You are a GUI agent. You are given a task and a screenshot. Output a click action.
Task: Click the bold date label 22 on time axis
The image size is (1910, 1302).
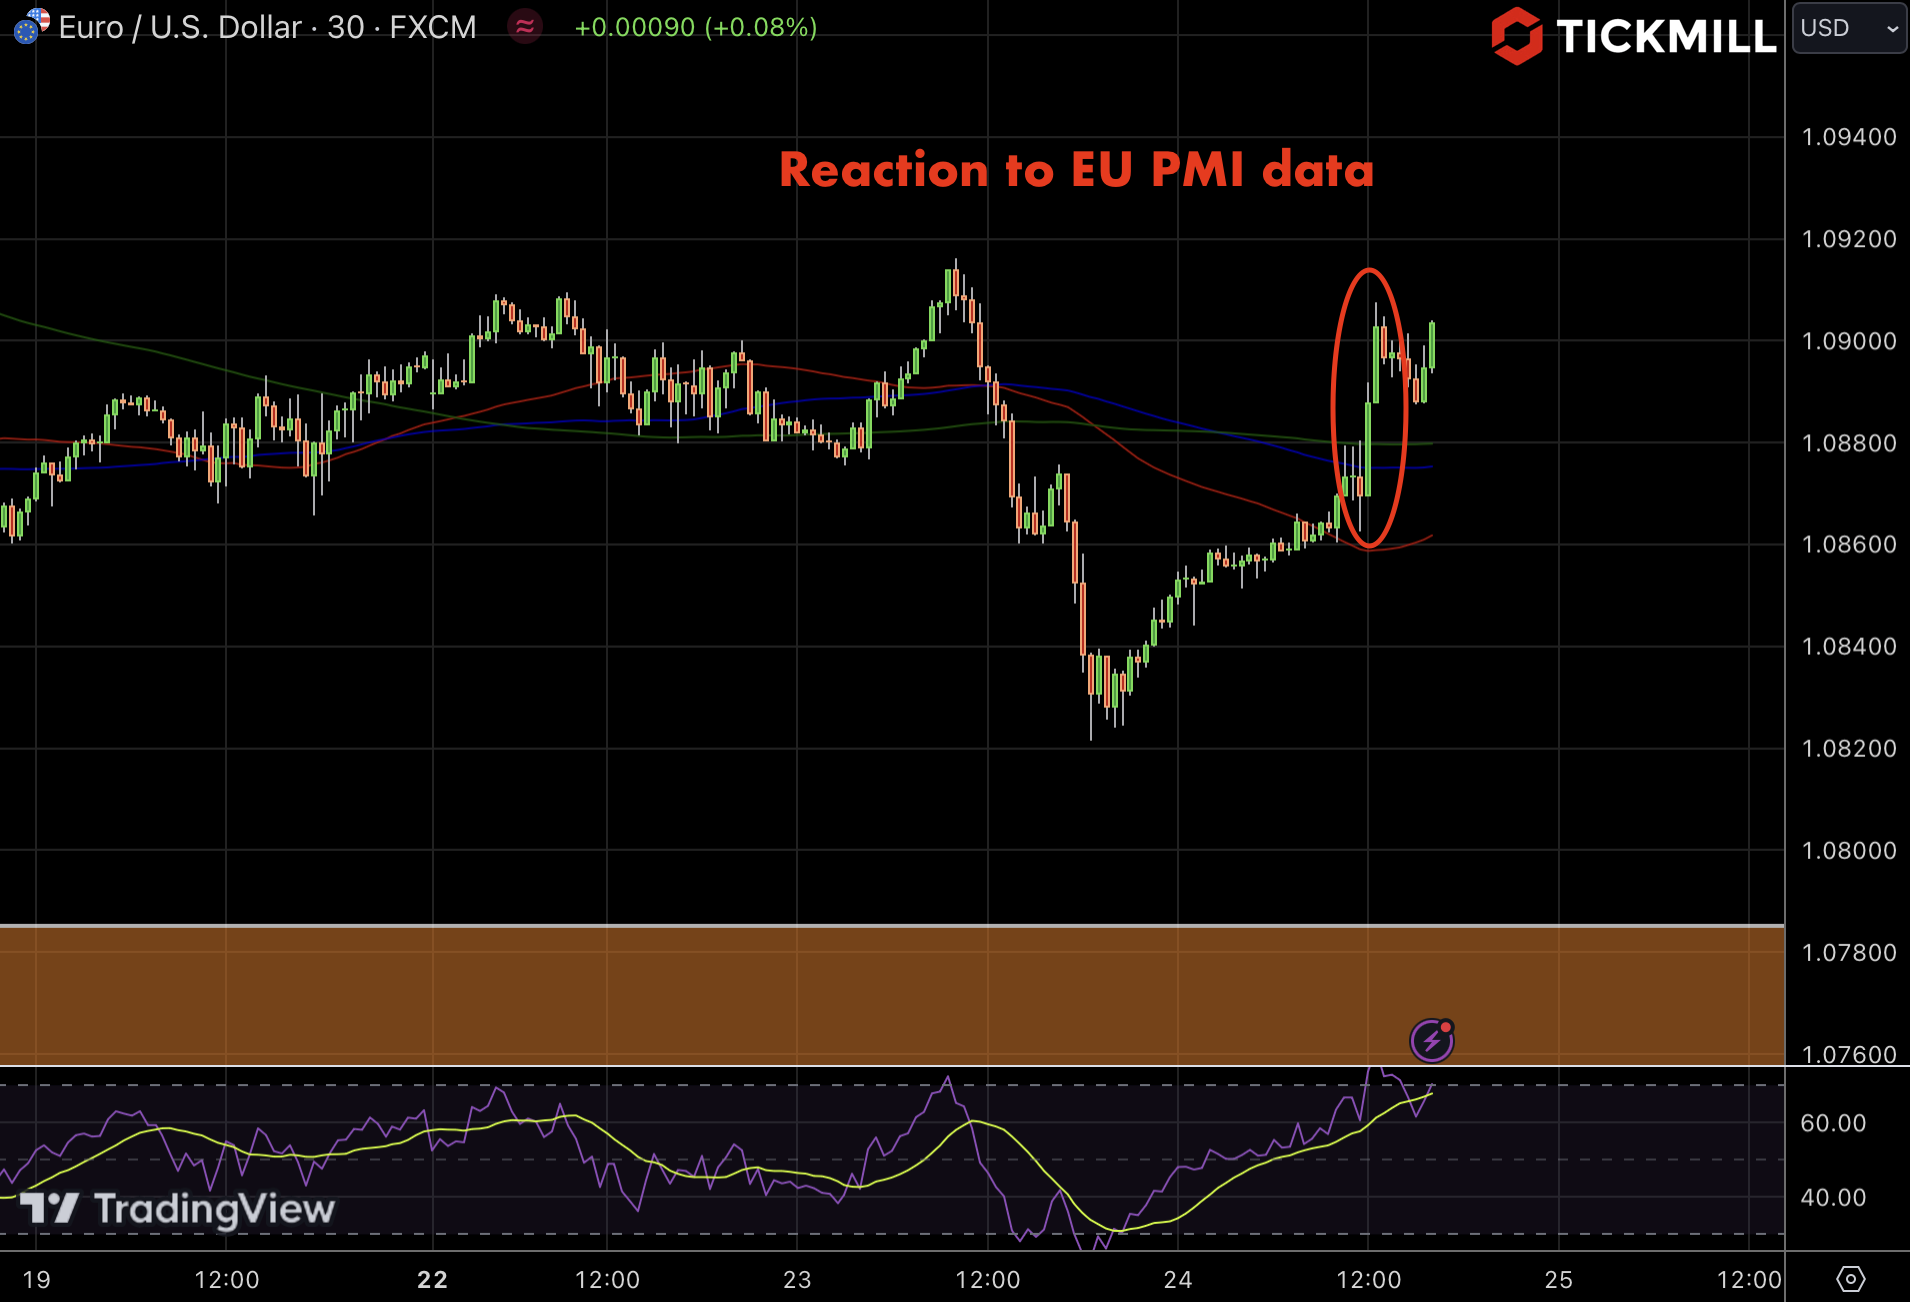[433, 1280]
